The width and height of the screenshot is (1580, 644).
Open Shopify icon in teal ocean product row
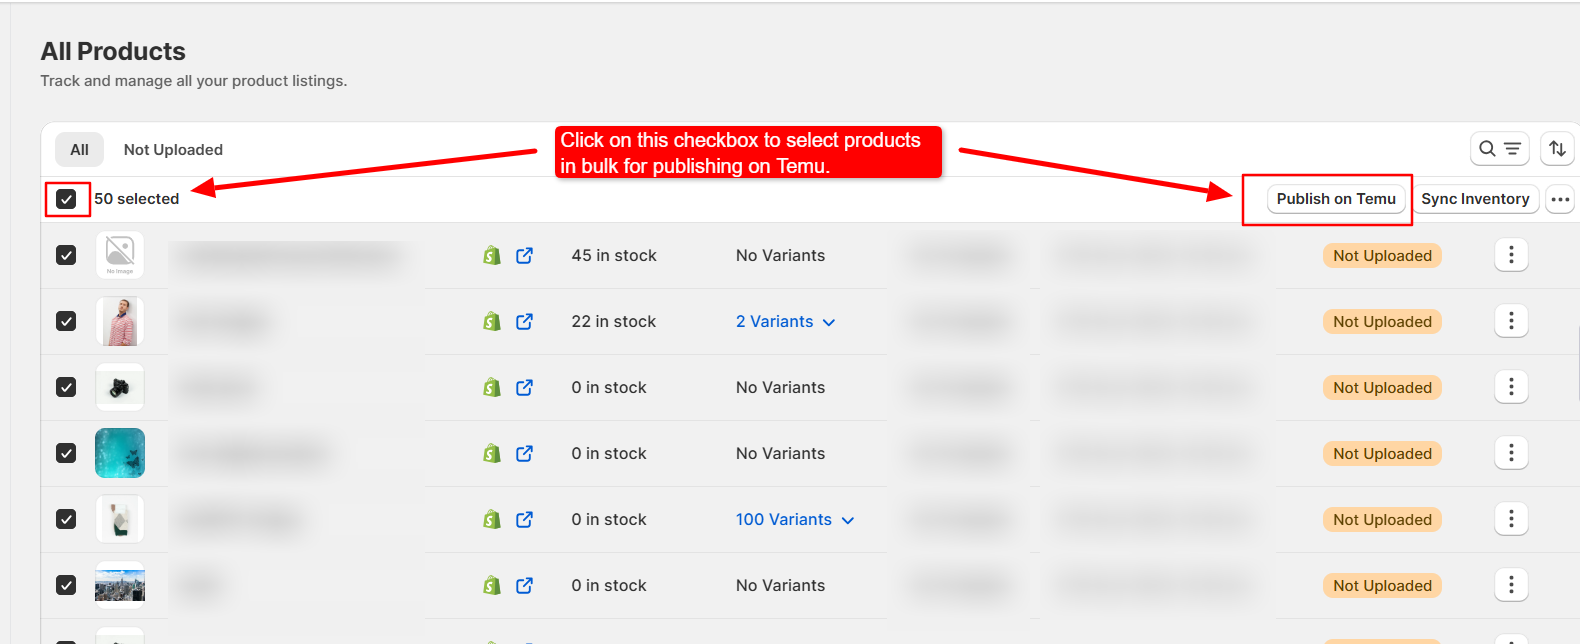point(491,454)
